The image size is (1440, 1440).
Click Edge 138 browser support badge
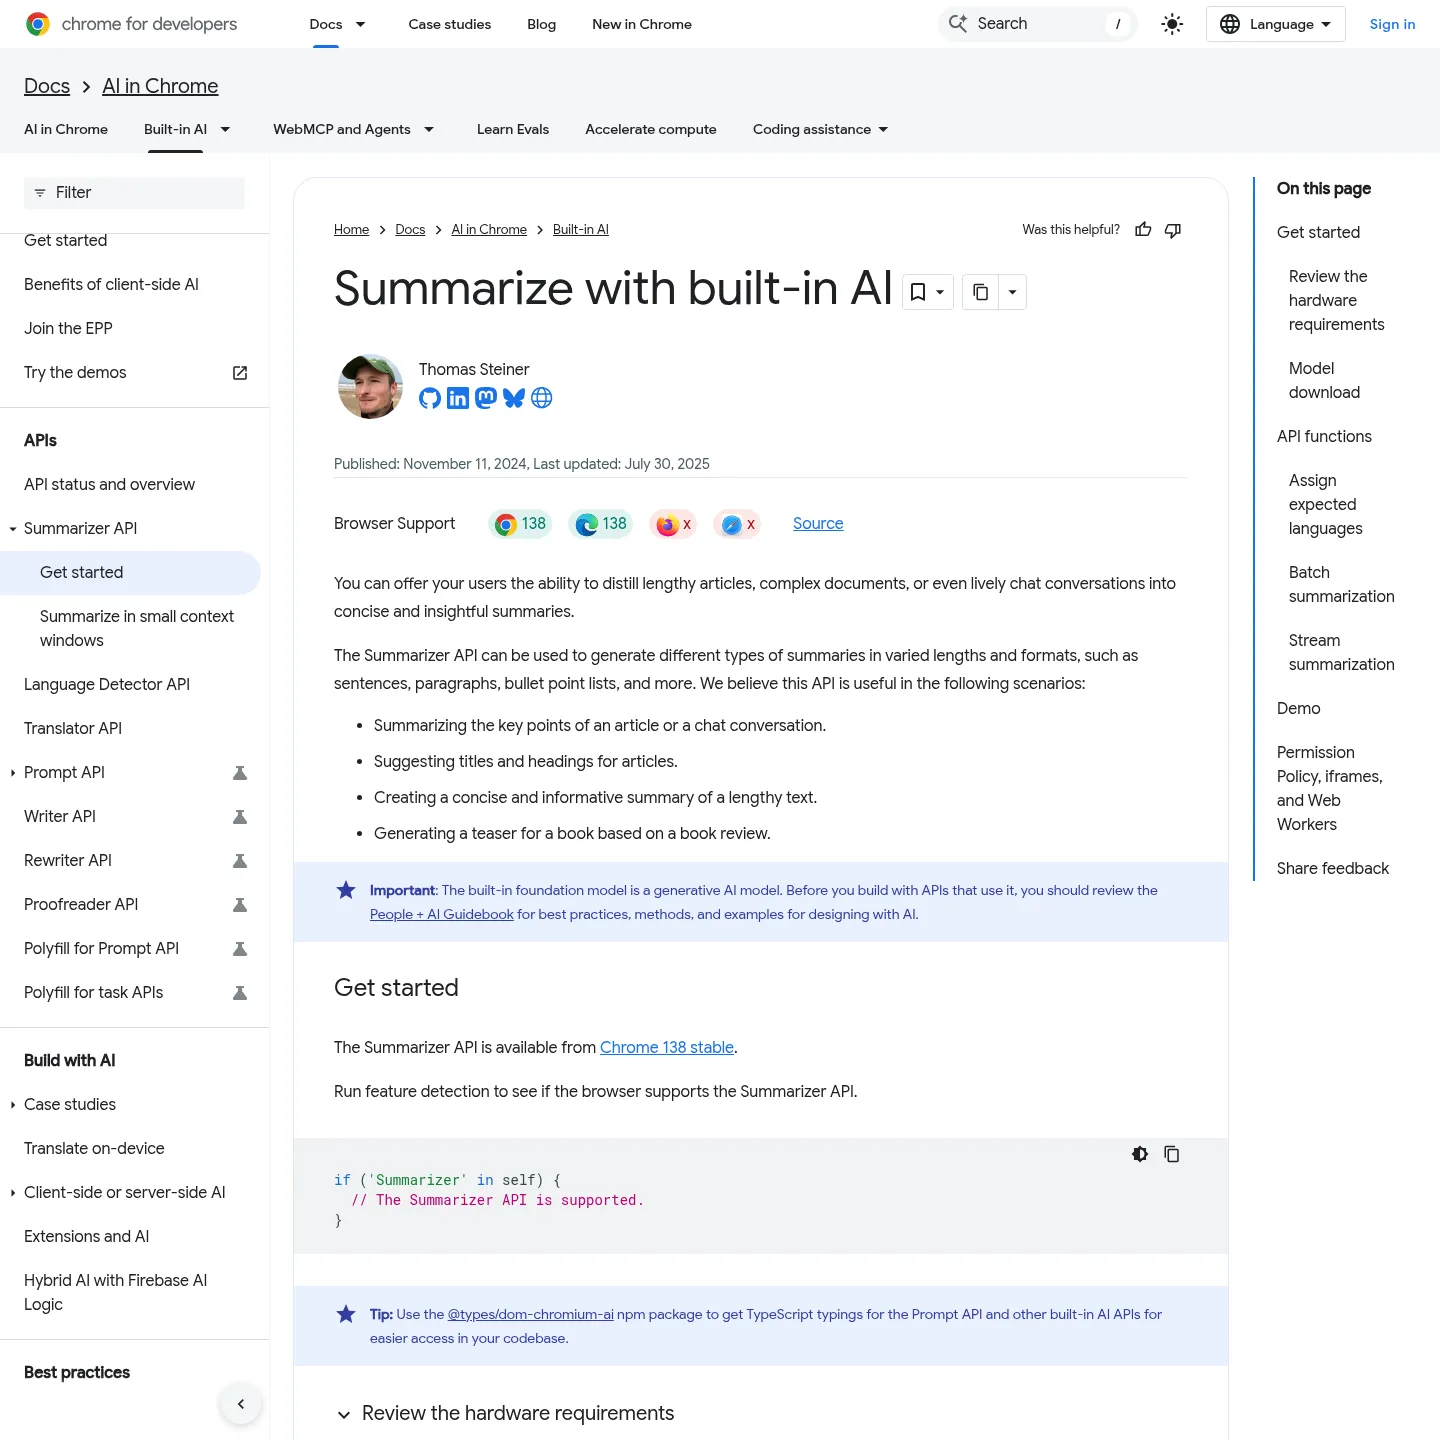[x=601, y=524]
